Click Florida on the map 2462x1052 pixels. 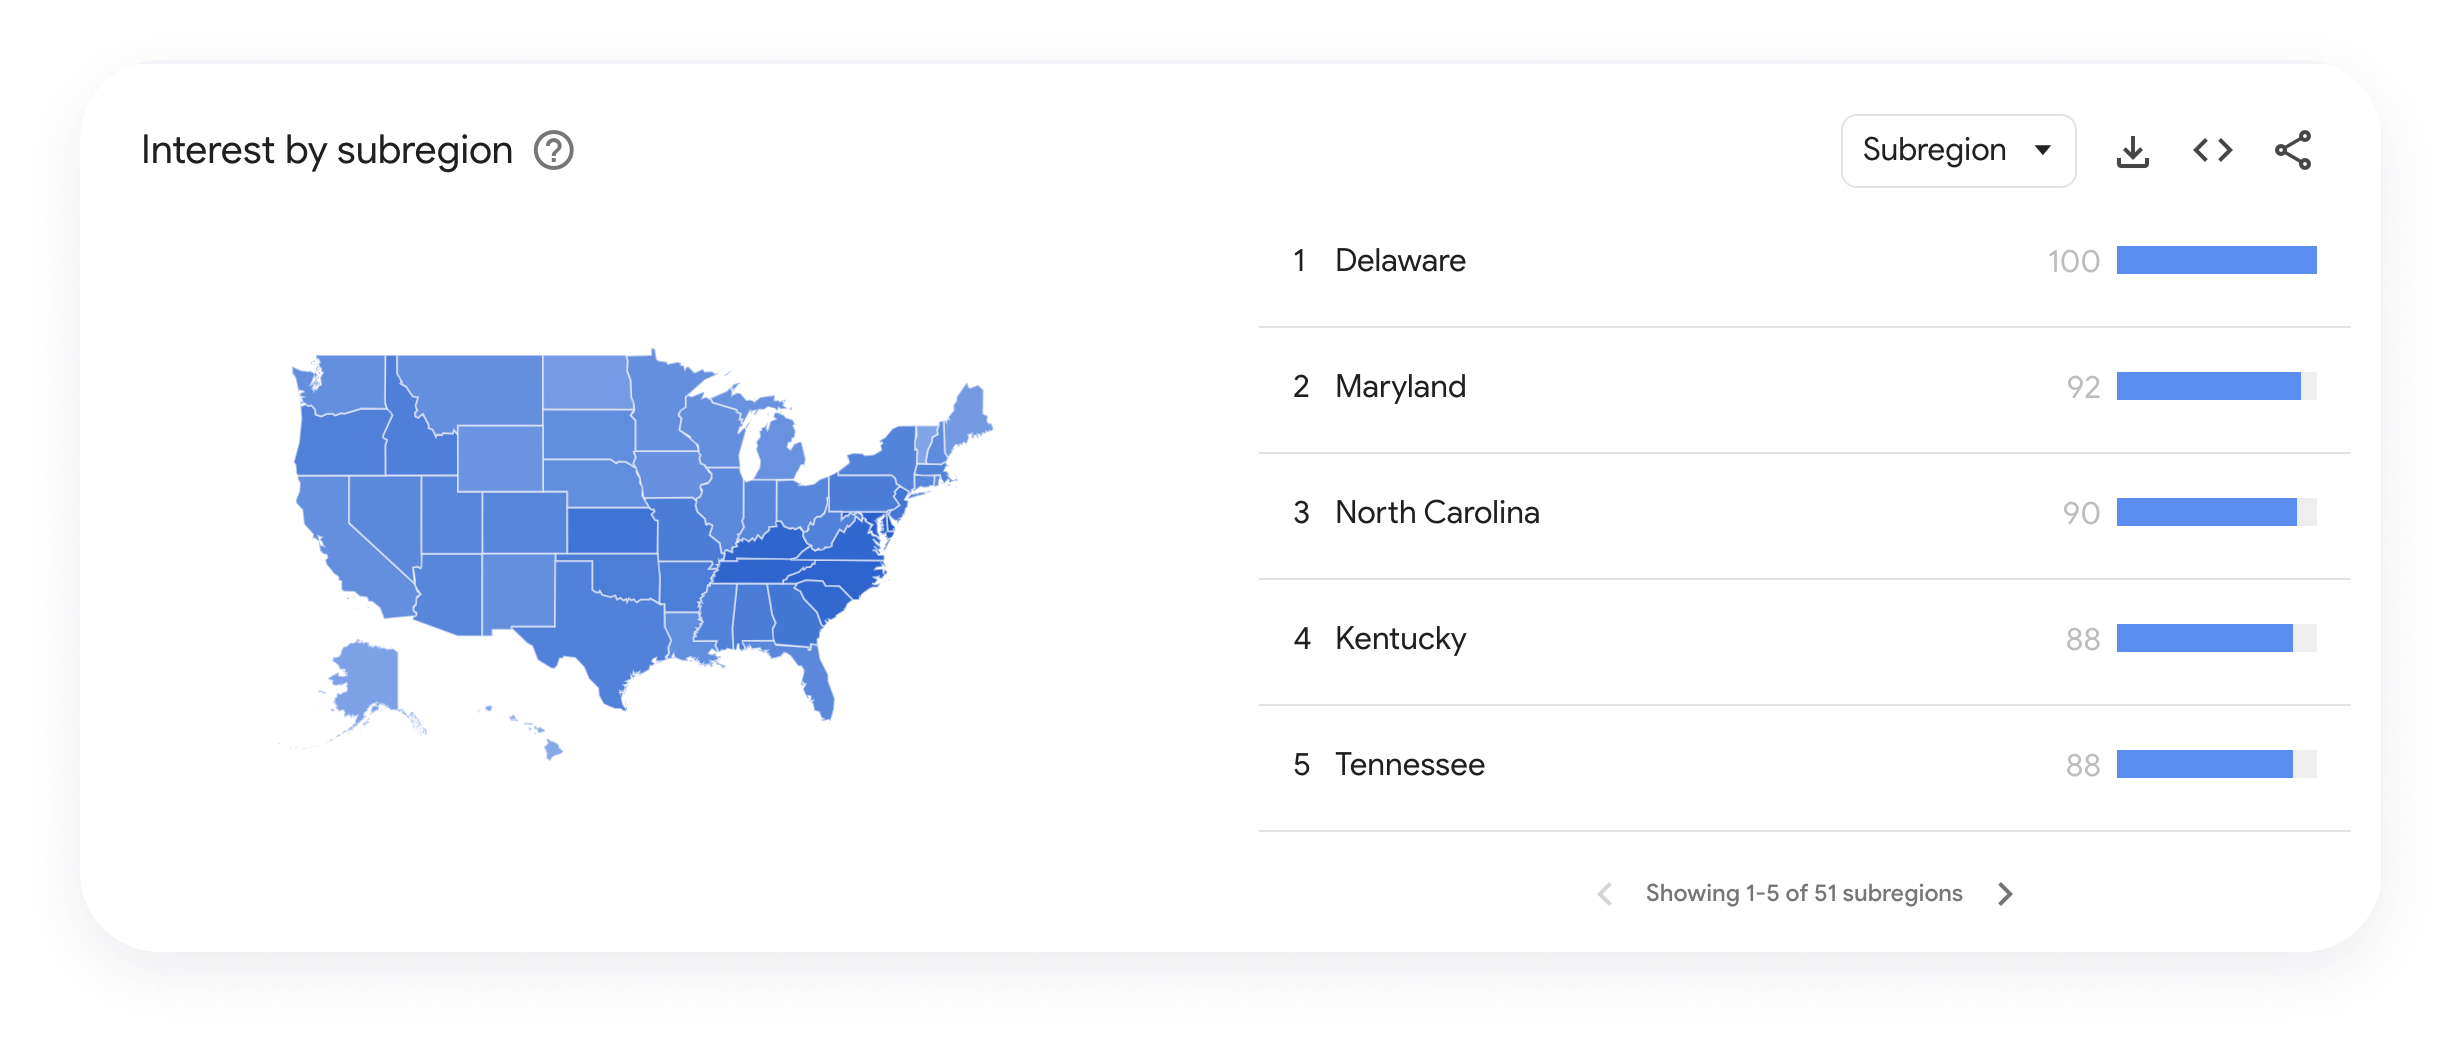coord(815,680)
